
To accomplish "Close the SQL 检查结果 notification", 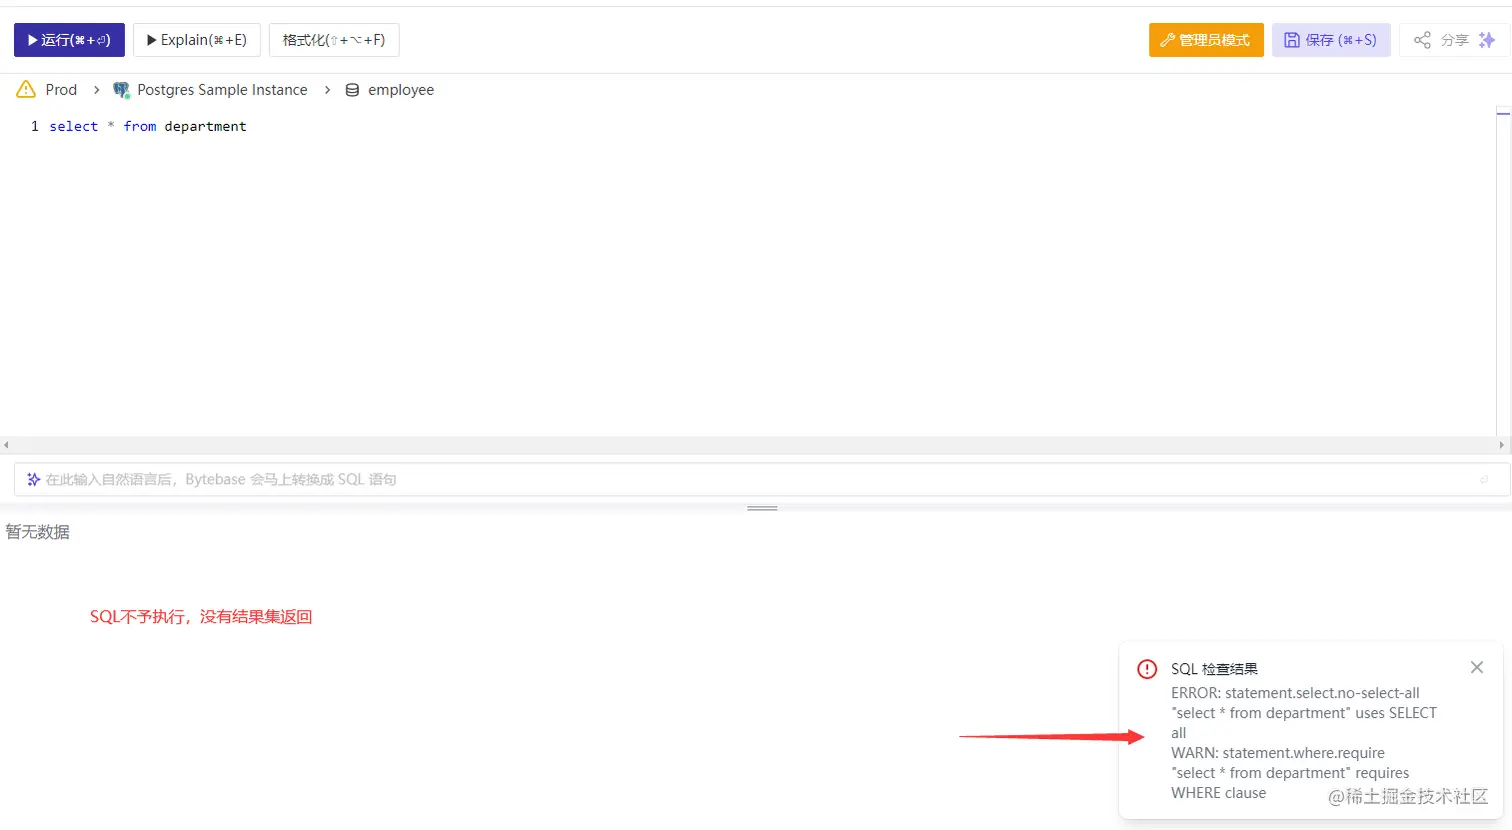I will click(x=1477, y=667).
